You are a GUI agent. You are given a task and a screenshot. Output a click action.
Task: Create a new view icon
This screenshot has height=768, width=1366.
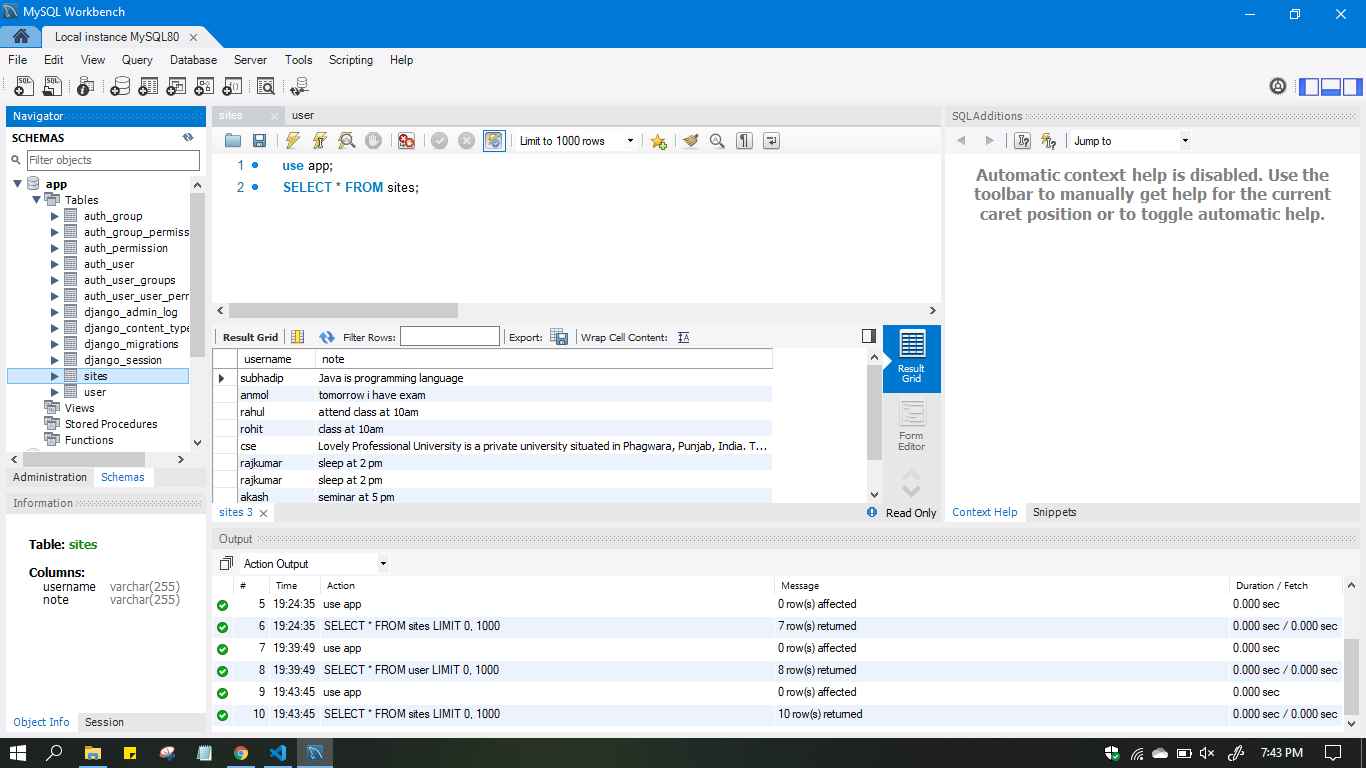pos(176,86)
